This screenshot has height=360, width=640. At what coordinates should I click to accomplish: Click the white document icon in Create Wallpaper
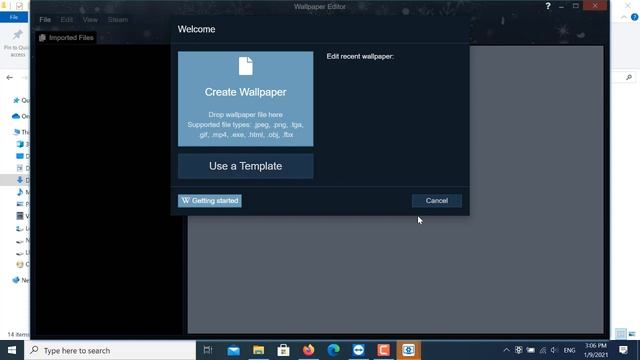click(245, 66)
